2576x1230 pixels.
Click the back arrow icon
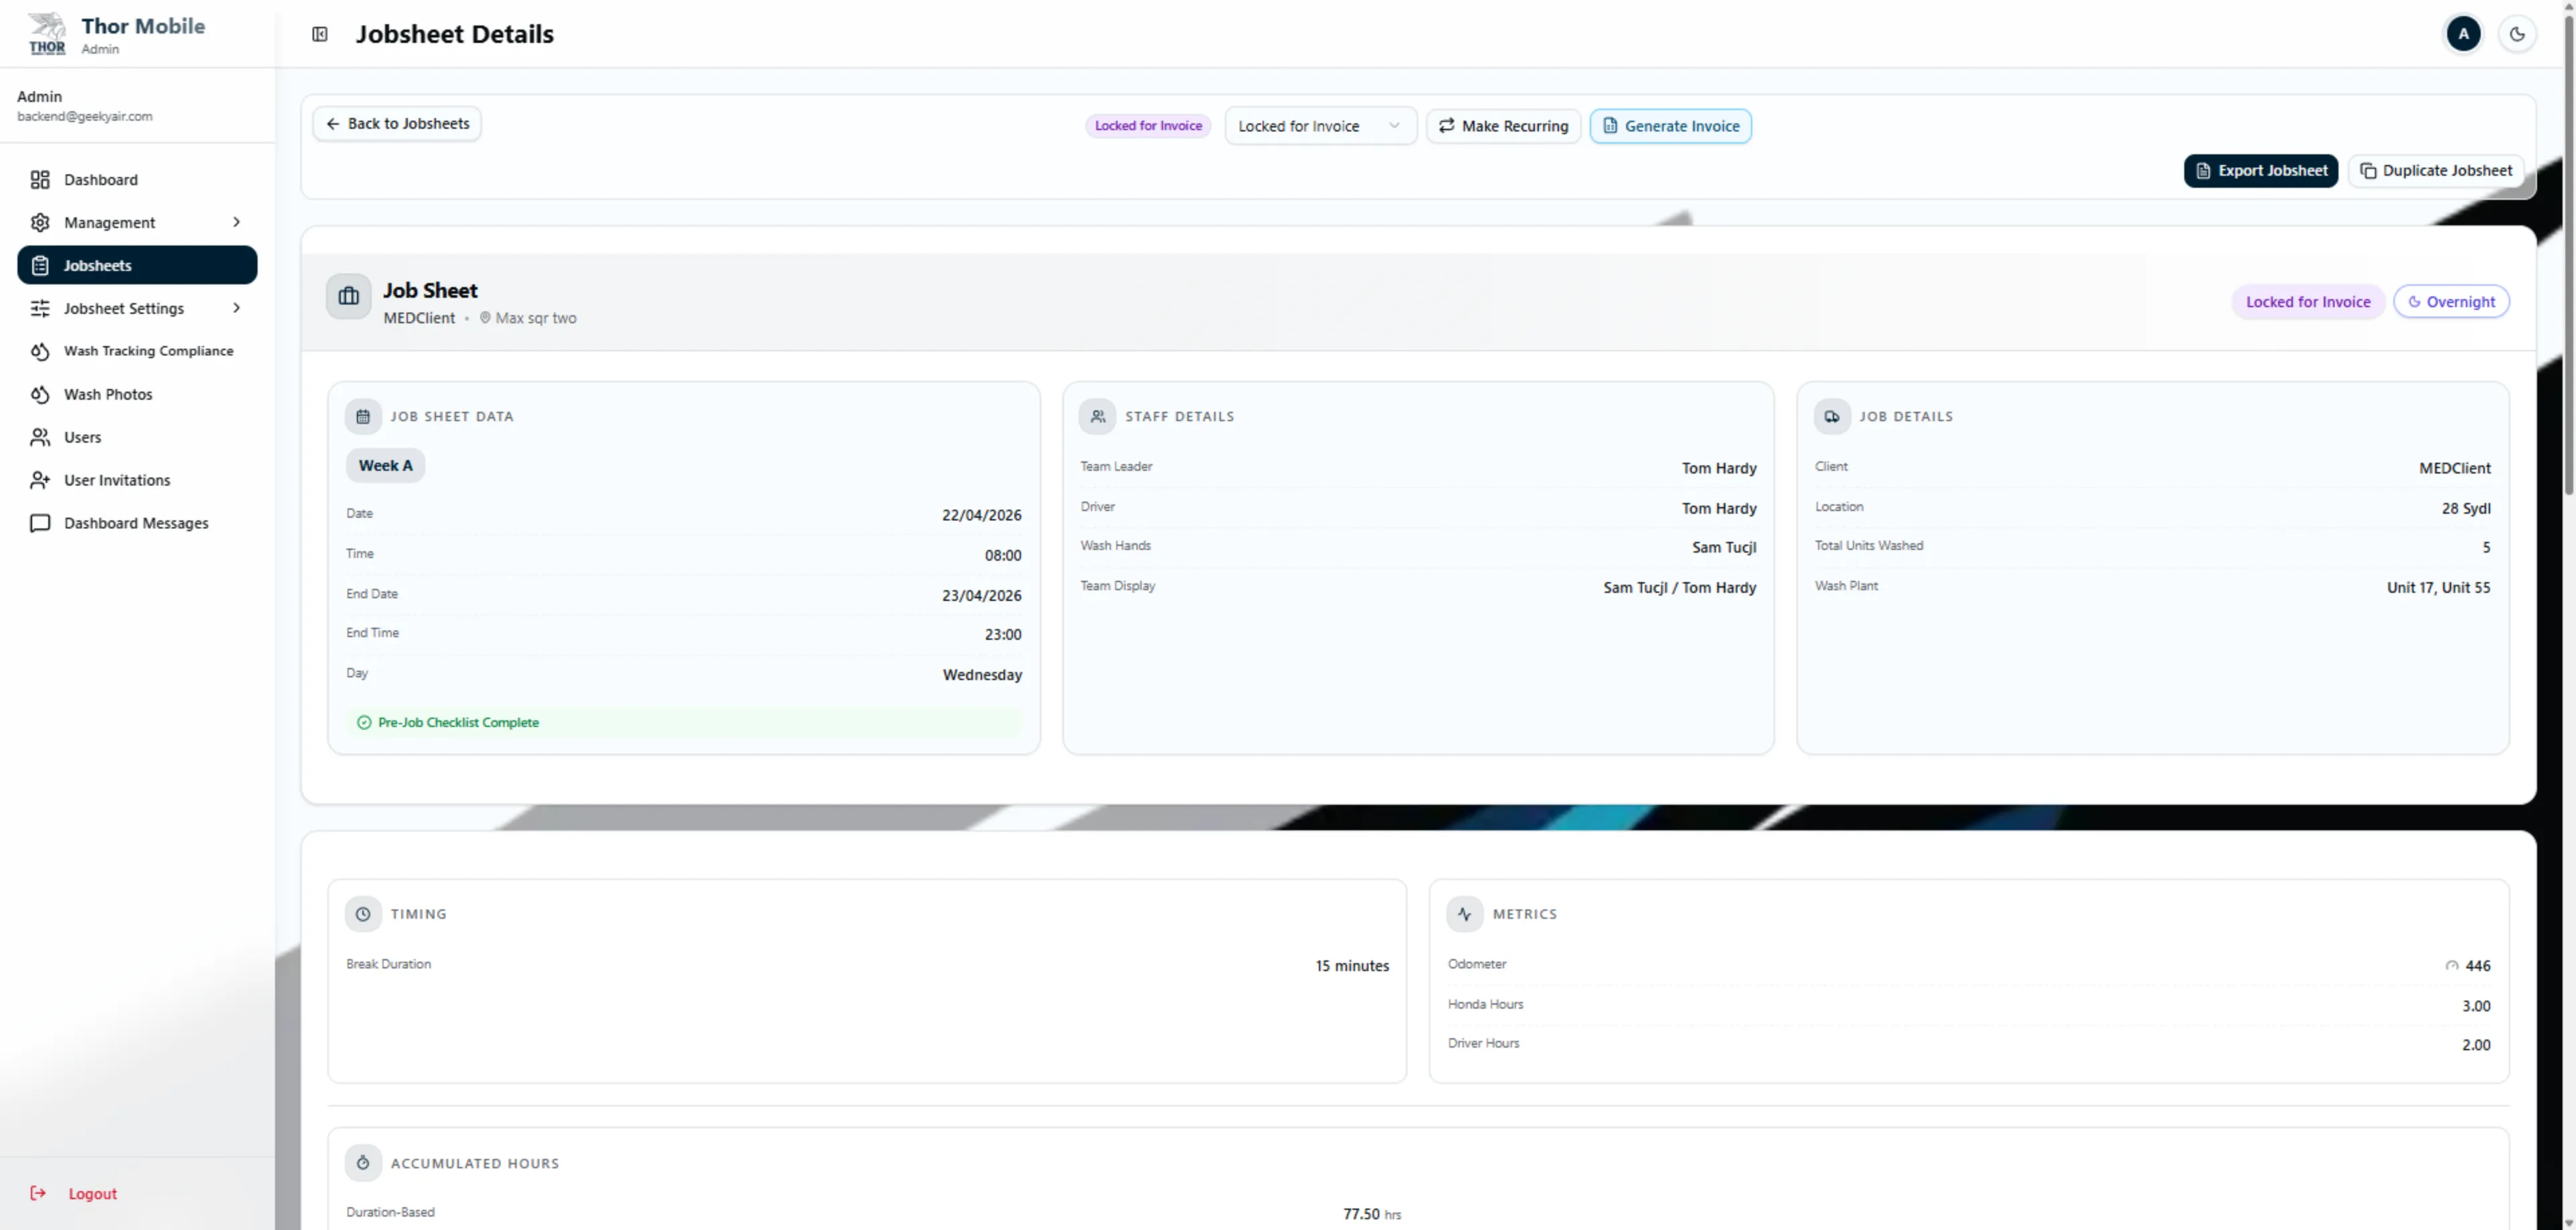coord(333,124)
